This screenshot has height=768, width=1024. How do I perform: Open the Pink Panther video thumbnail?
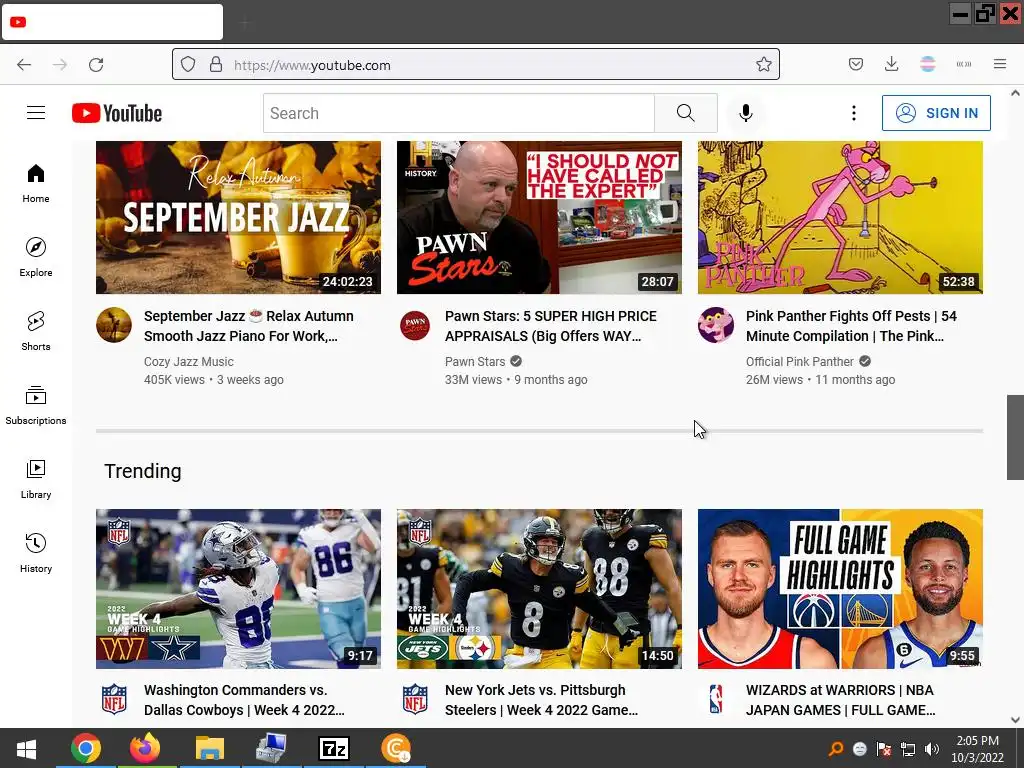(x=840, y=217)
